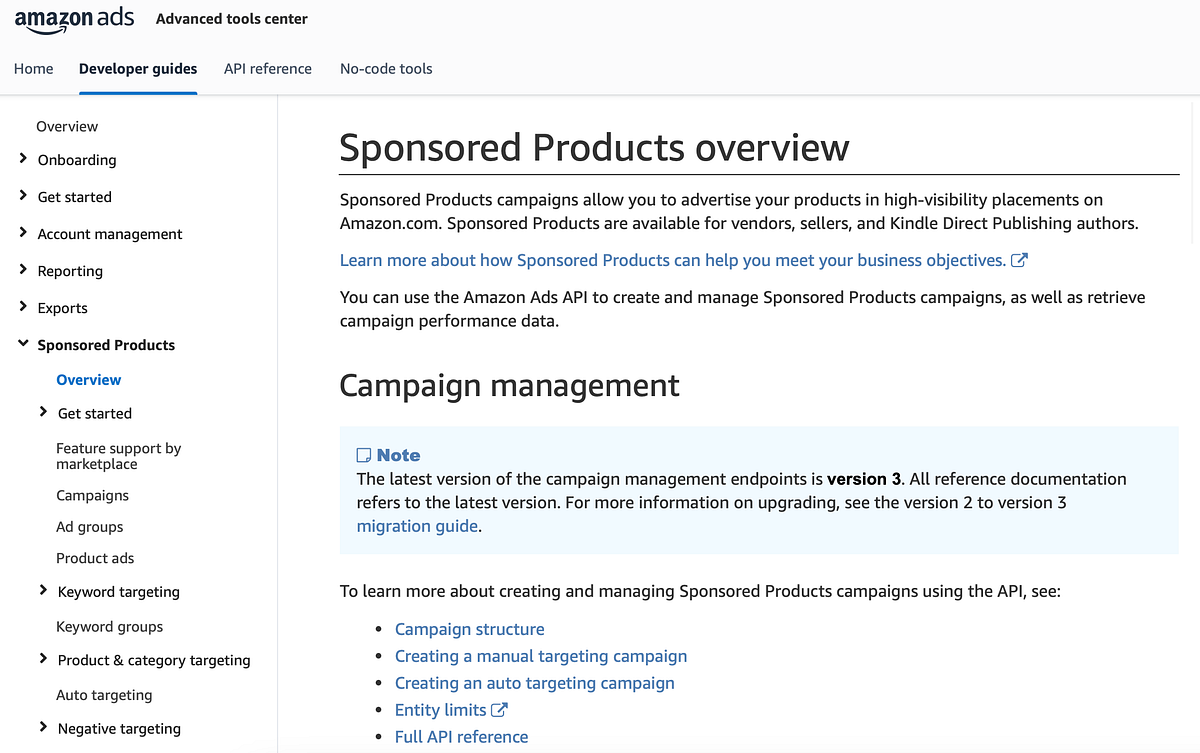This screenshot has width=1200, height=753.
Task: Select the Developer guides tab
Action: [x=138, y=68]
